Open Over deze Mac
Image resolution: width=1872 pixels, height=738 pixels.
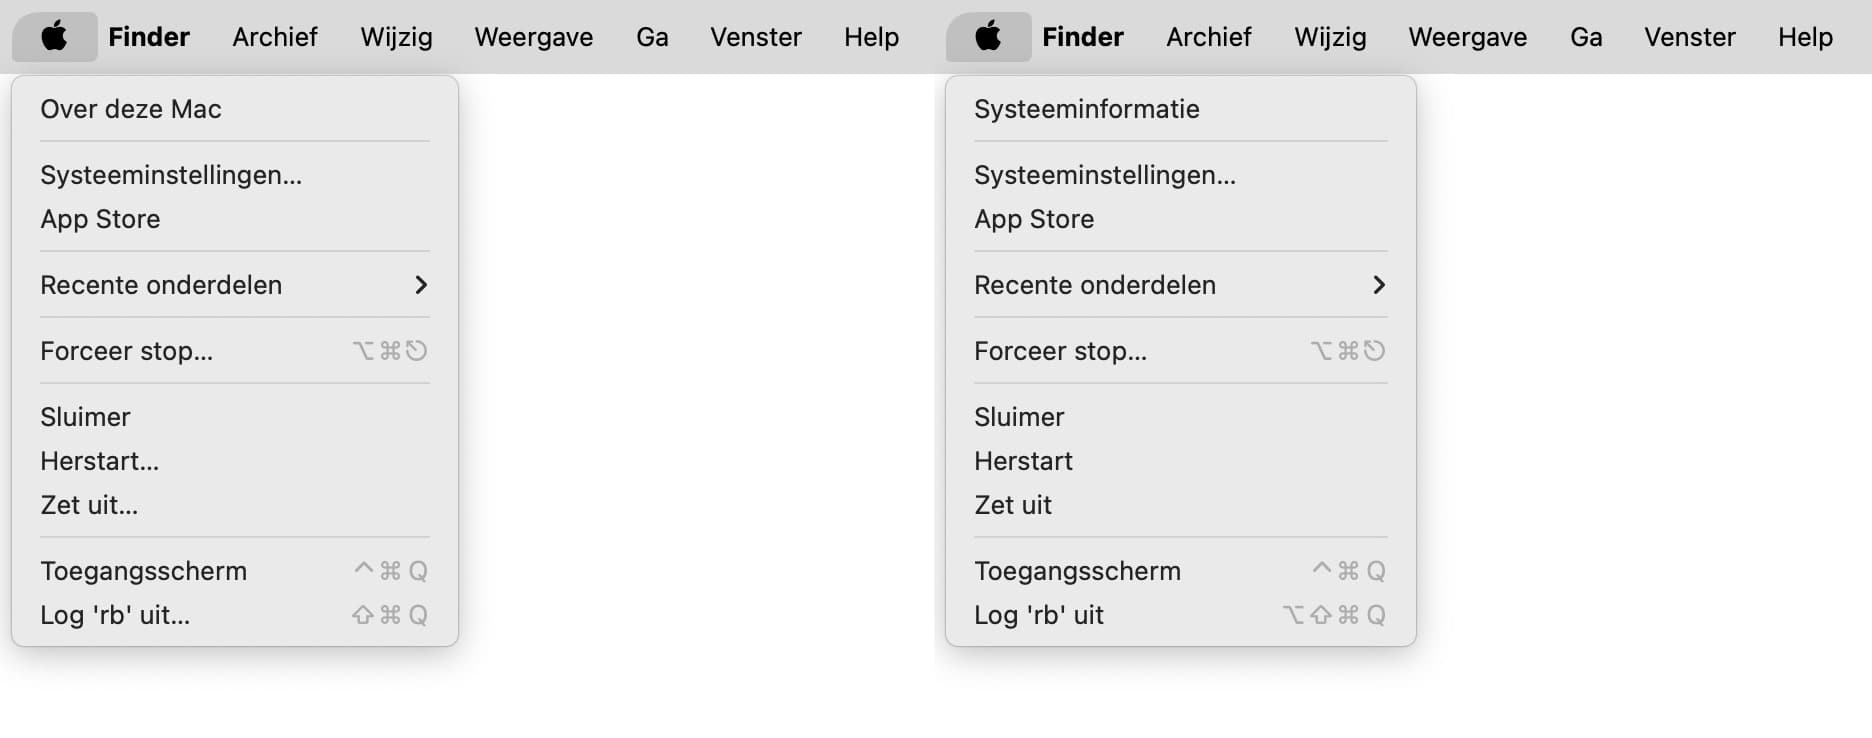pyautogui.click(x=131, y=109)
